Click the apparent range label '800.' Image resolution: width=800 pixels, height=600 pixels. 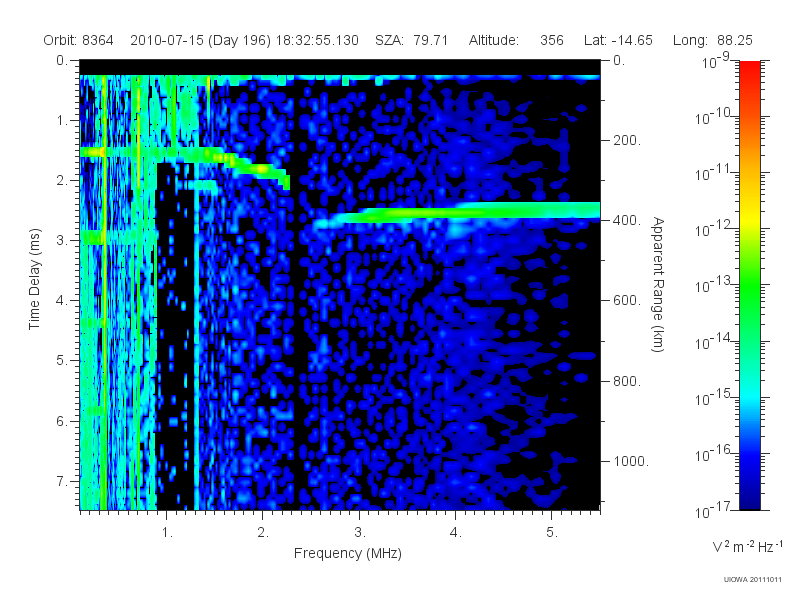coord(627,381)
